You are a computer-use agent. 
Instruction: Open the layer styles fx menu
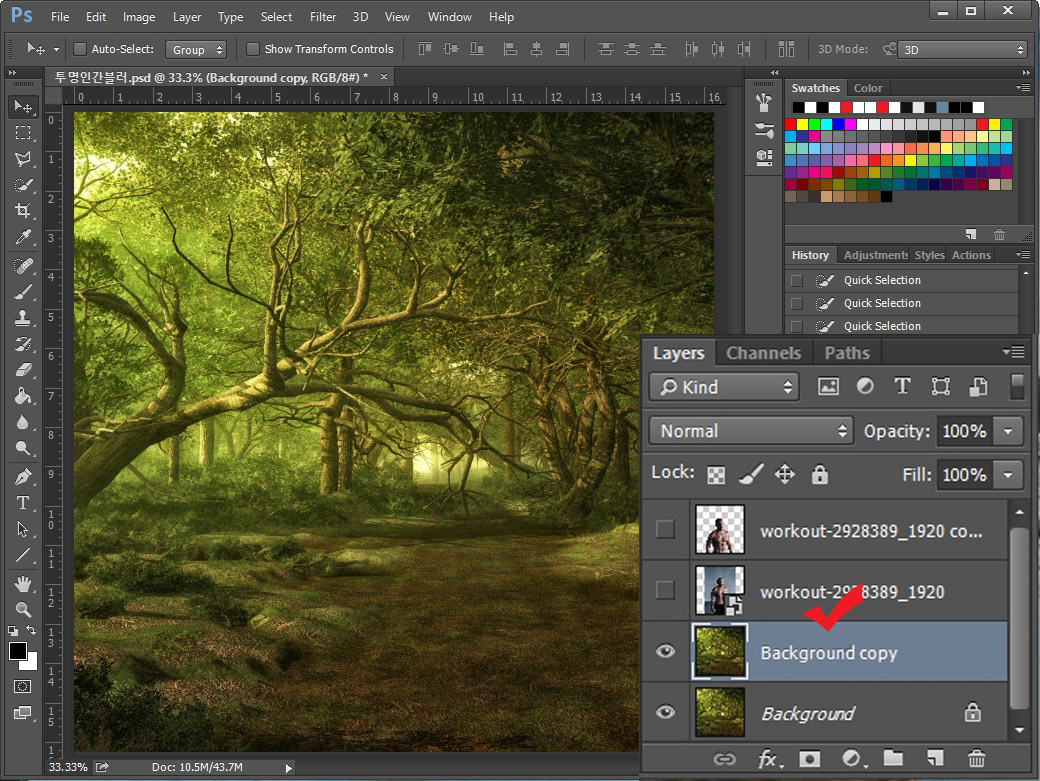(768, 759)
